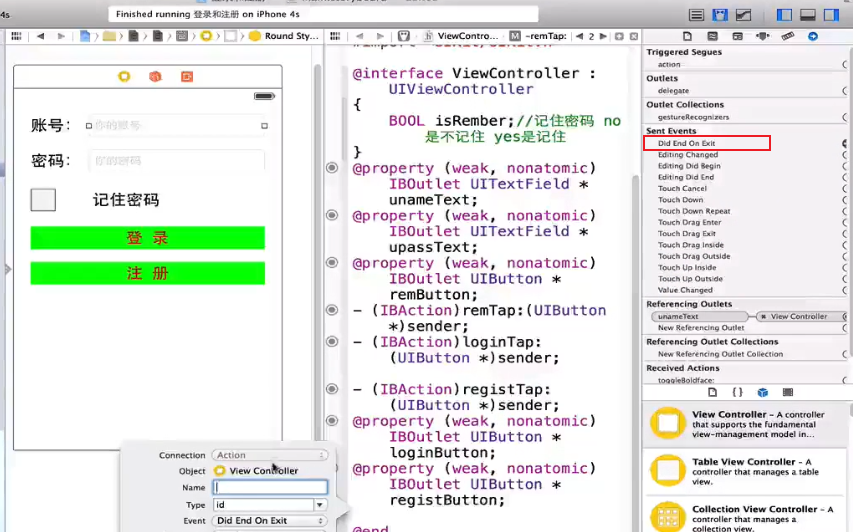Click the connection circle beside registTap: action

332,389
